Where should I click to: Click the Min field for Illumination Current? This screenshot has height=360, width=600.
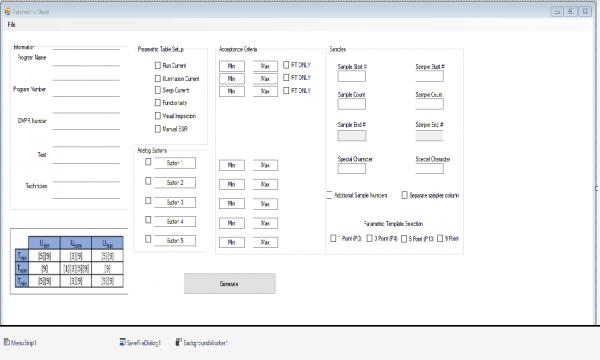tap(232, 79)
